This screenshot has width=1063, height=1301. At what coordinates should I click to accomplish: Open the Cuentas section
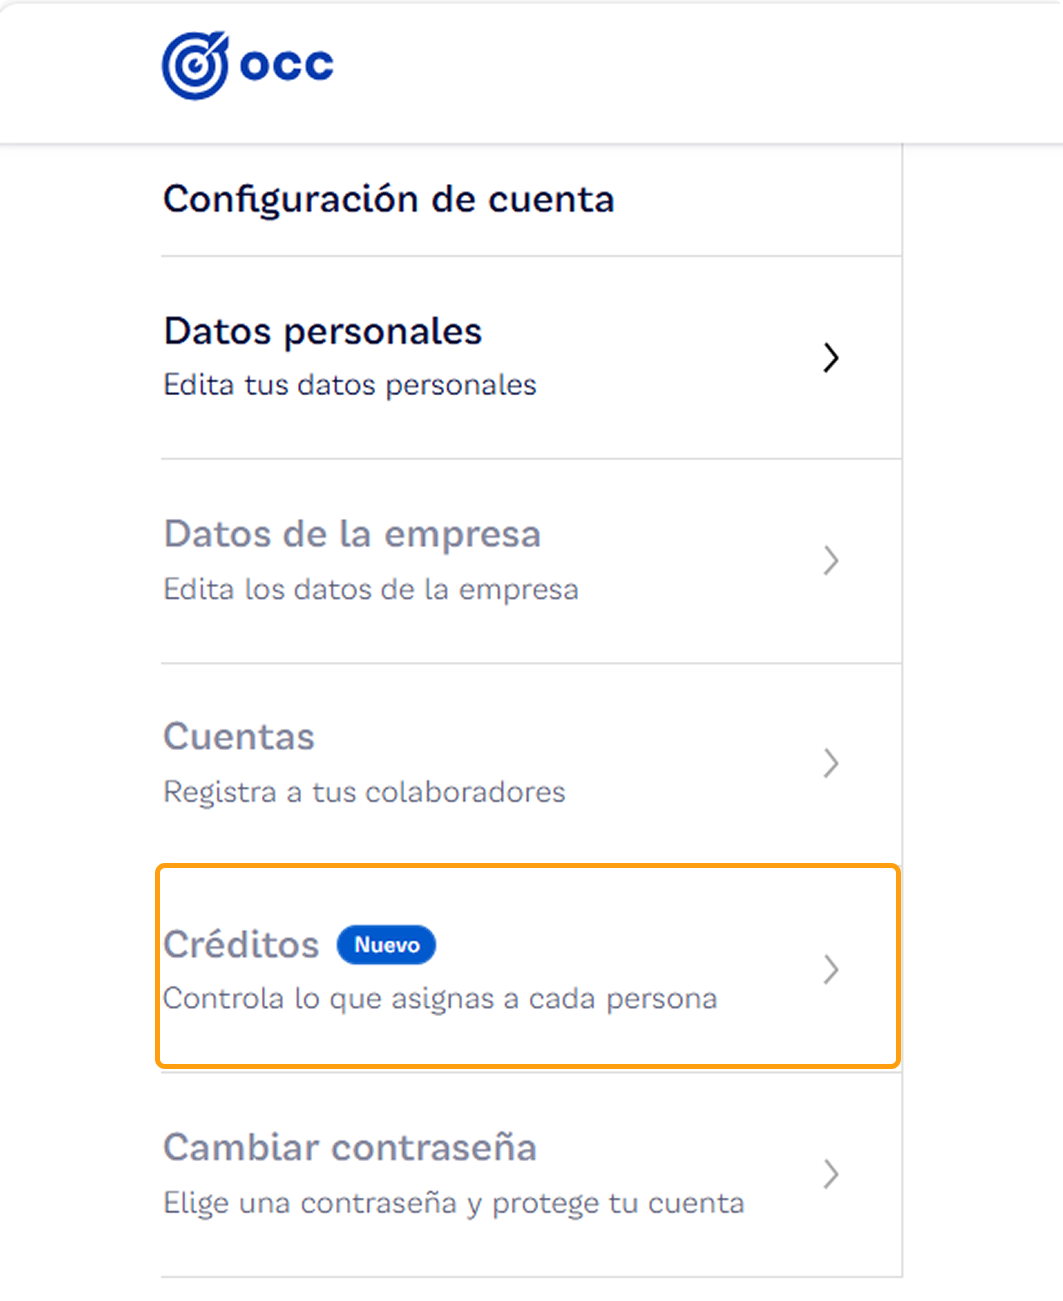coord(239,737)
